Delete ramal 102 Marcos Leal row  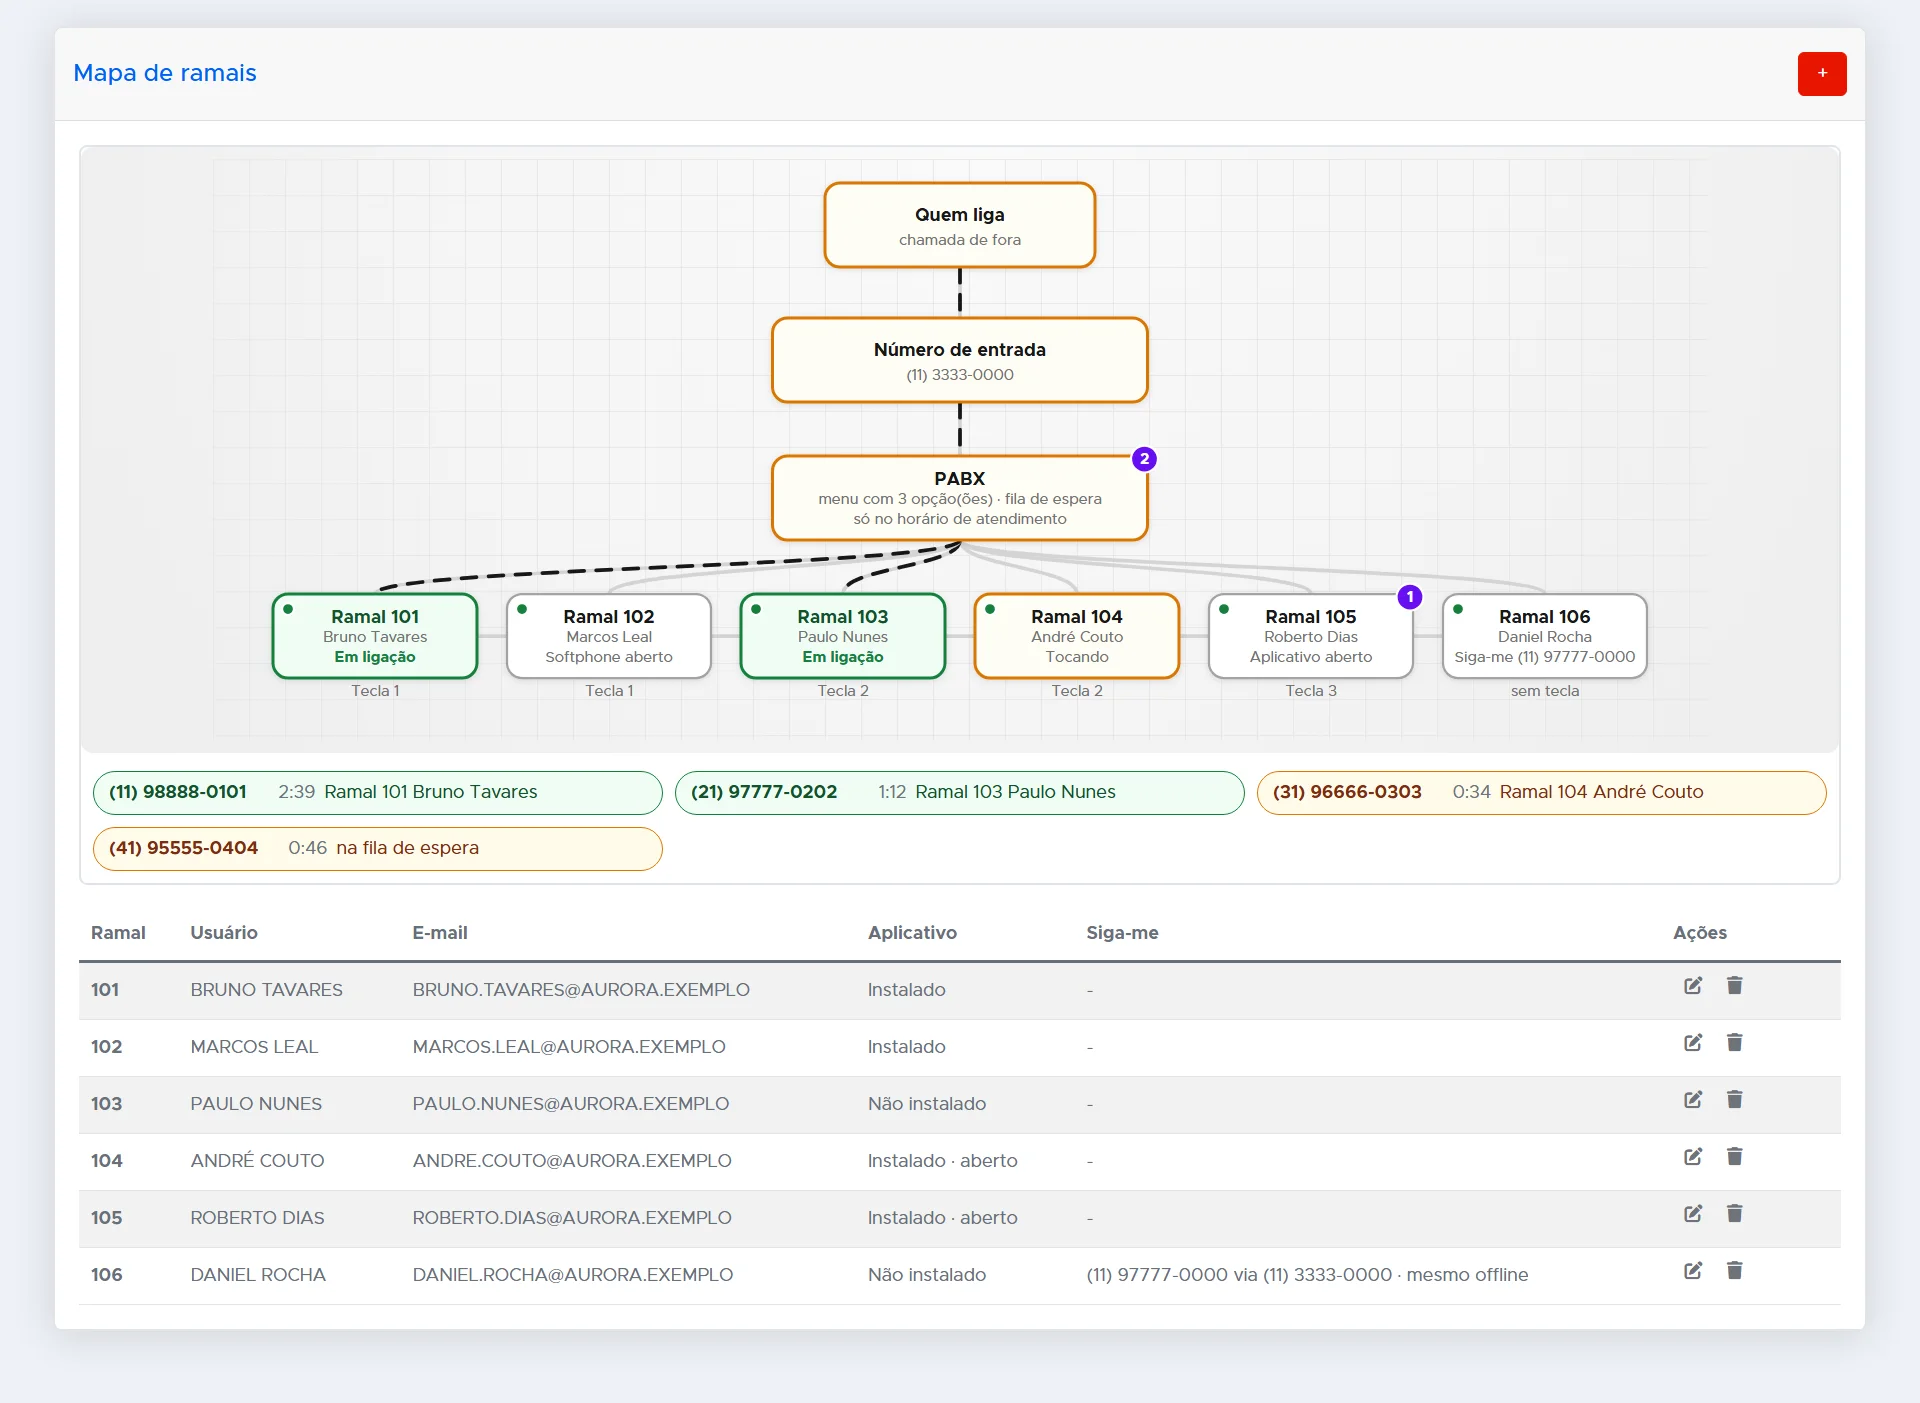click(1734, 1043)
